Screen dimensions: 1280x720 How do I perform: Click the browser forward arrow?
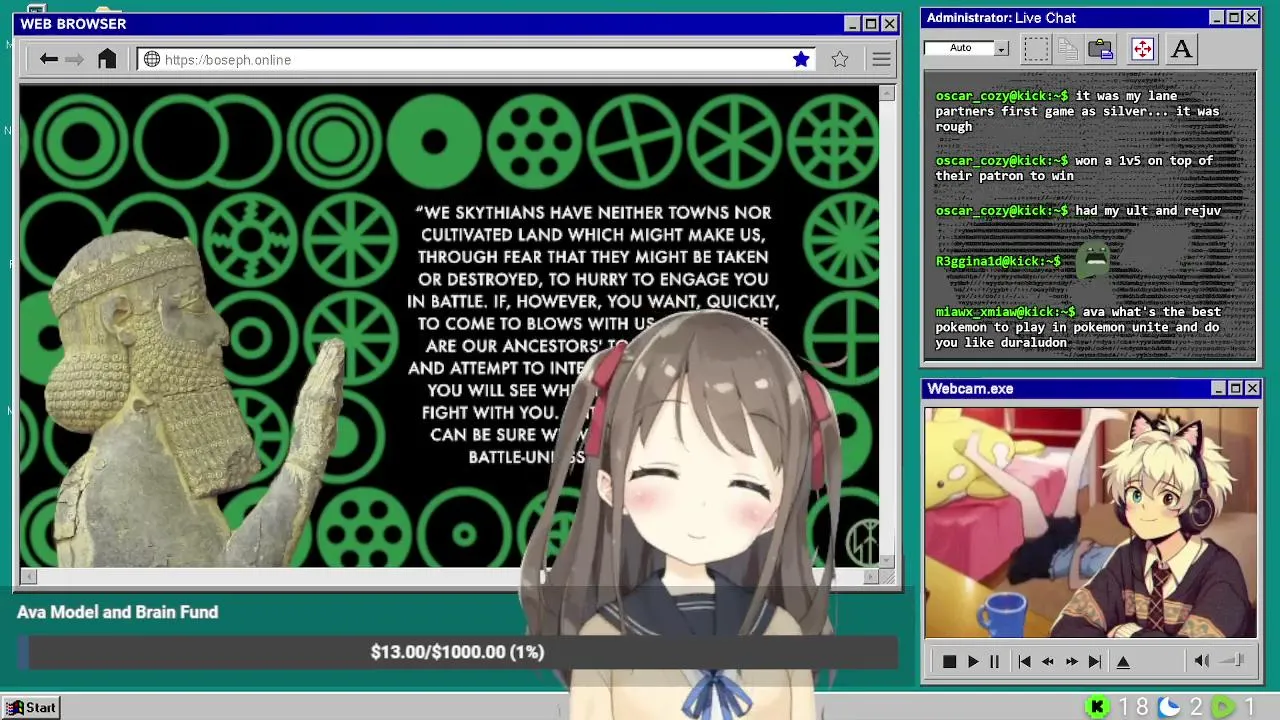tap(74, 59)
